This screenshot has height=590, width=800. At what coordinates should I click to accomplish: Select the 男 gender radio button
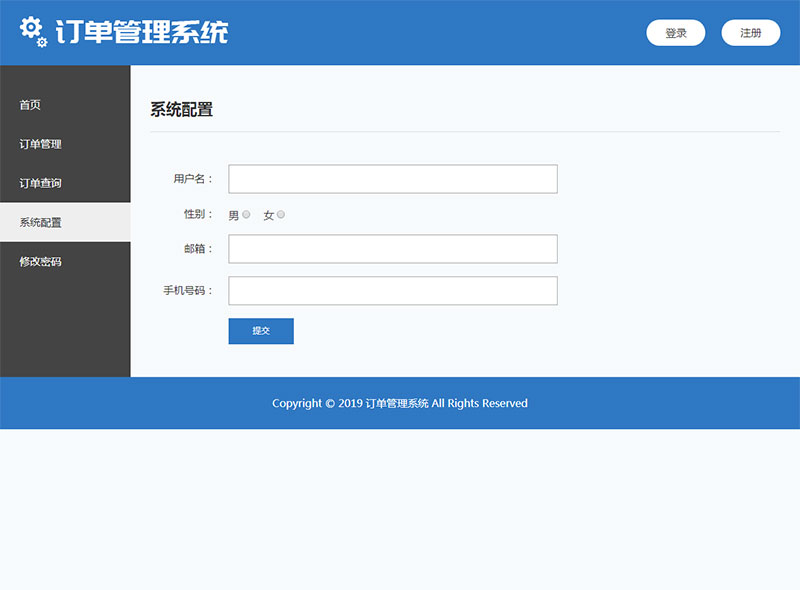pos(246,214)
